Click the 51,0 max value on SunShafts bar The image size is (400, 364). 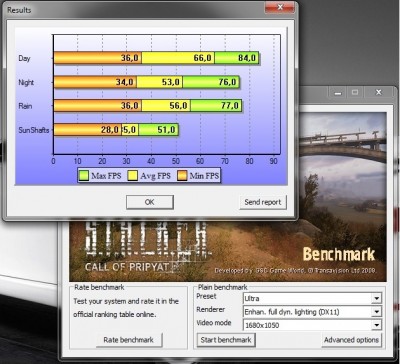pyautogui.click(x=167, y=130)
